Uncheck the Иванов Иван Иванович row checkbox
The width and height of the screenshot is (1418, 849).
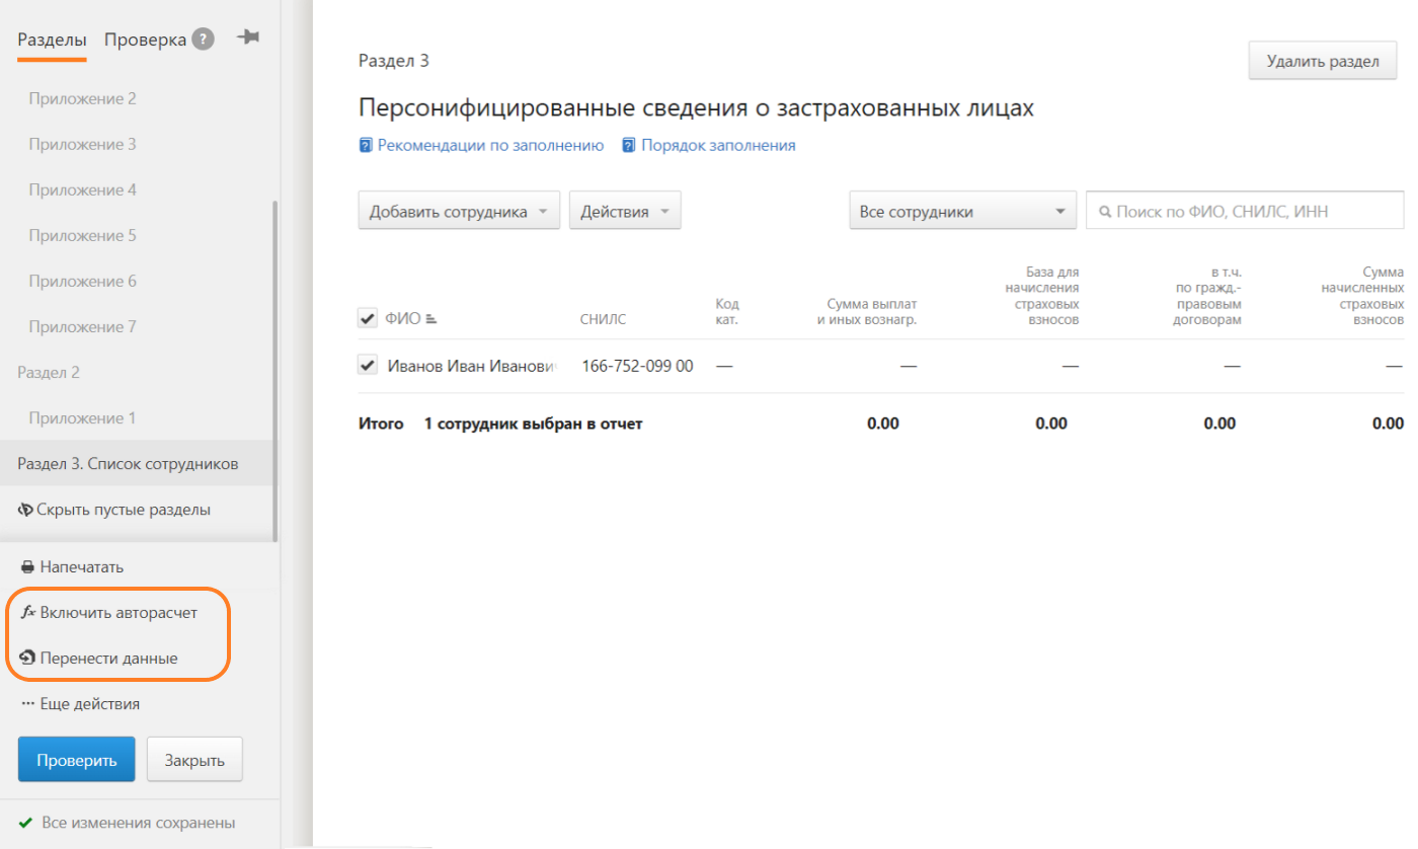(367, 366)
